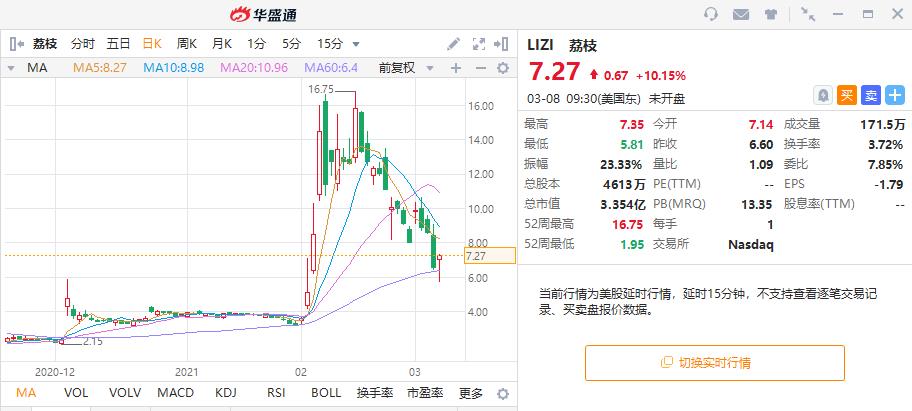The image size is (912, 411).
Task: Click 52周最高 value 16.75
Action: tap(626, 224)
